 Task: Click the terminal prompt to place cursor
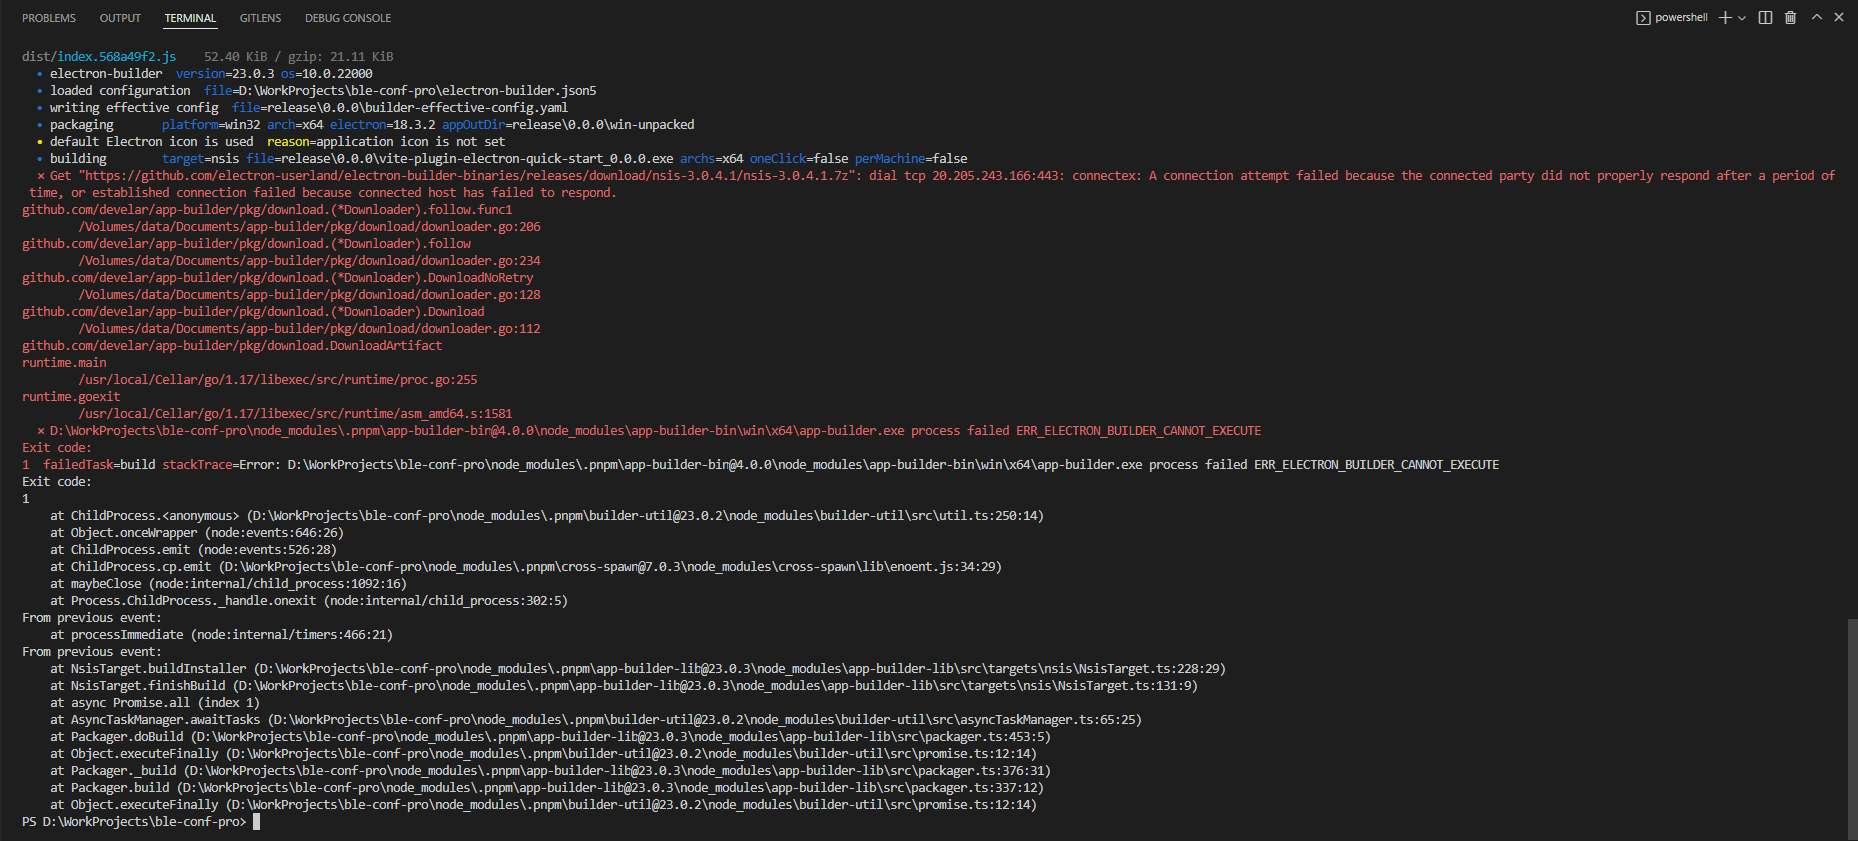[x=256, y=821]
